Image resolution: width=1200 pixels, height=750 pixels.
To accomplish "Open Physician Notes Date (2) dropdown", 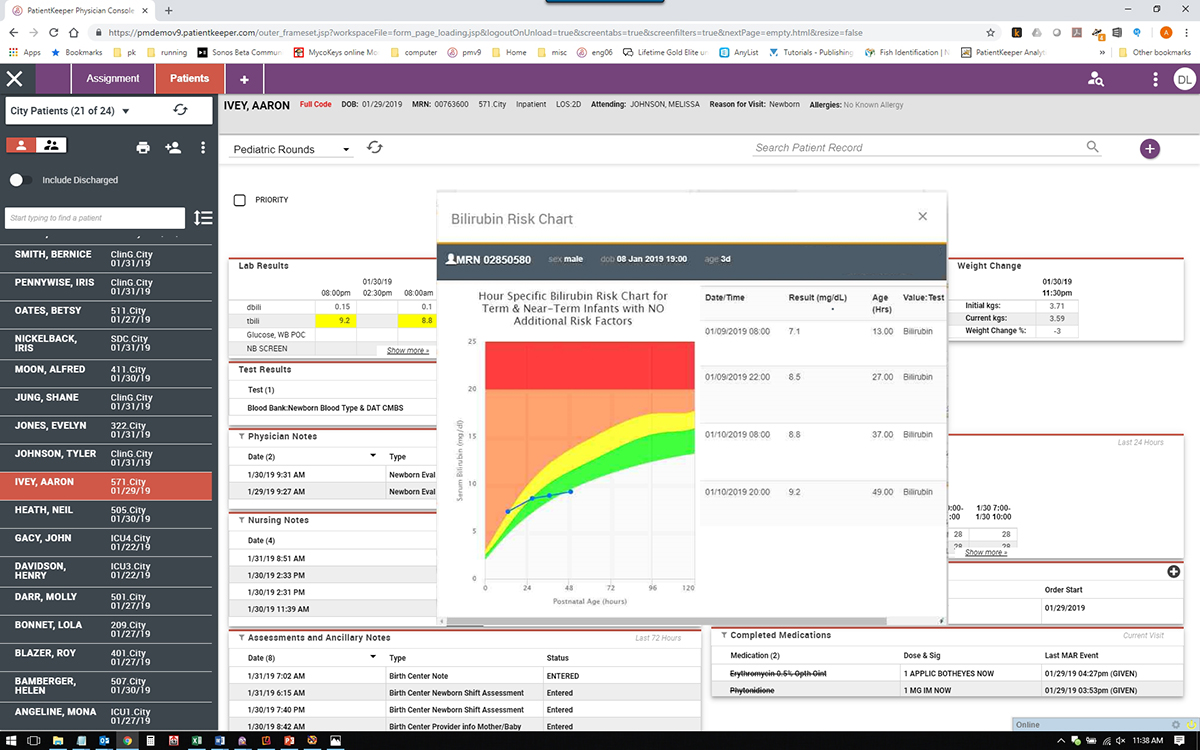I will [x=374, y=457].
